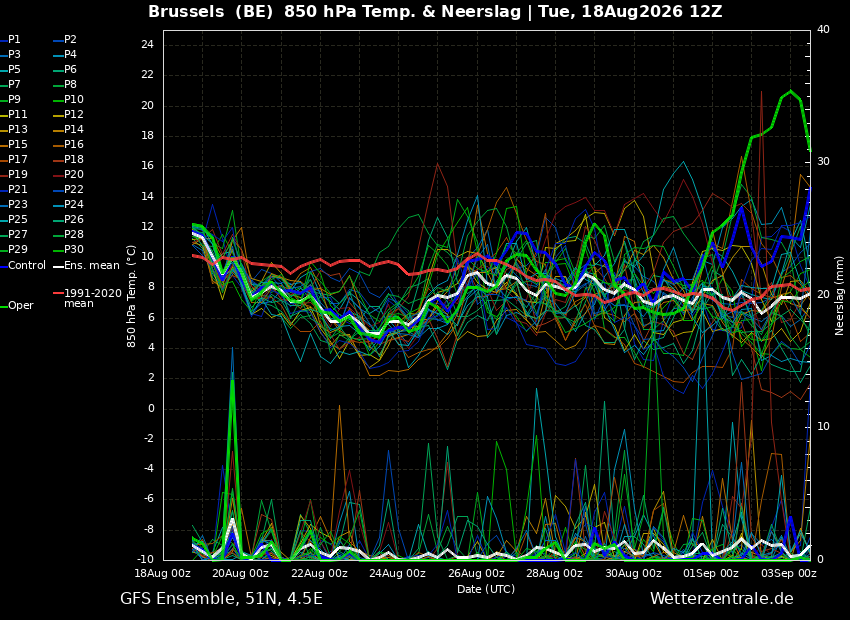Select legend member P14

coord(74,130)
